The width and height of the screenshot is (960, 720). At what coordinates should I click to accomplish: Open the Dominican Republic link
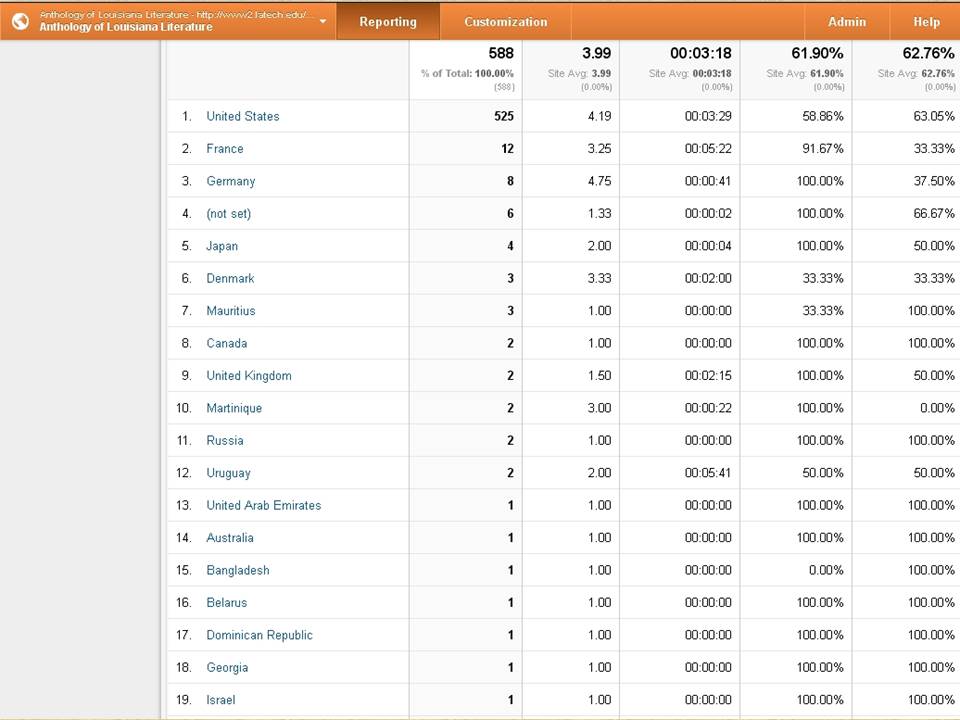260,635
